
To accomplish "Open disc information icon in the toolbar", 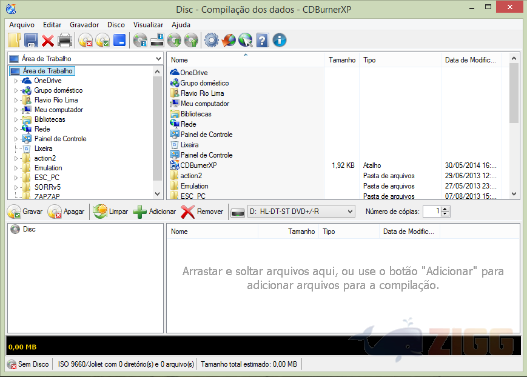I will [140, 40].
